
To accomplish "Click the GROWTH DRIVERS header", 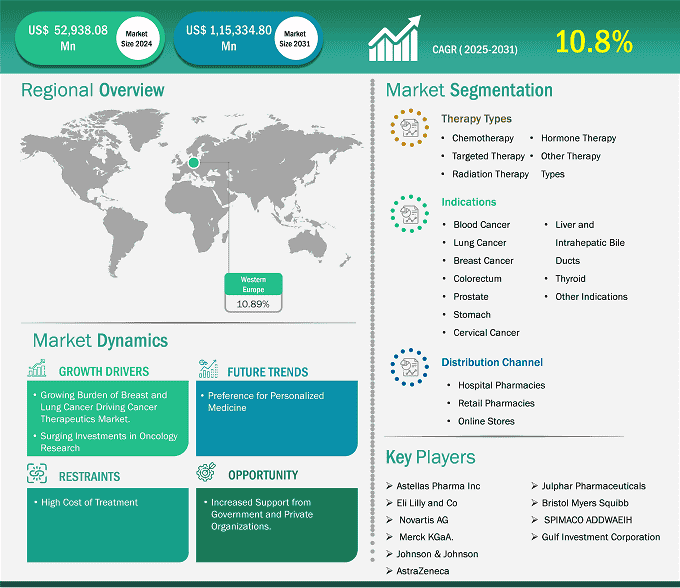I will click(104, 372).
